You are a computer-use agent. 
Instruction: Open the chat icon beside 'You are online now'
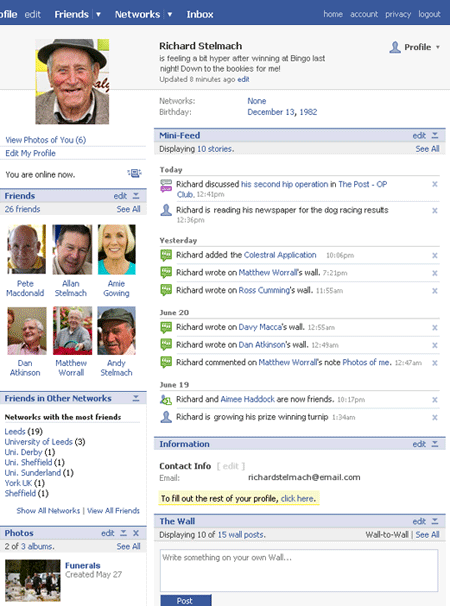135,173
